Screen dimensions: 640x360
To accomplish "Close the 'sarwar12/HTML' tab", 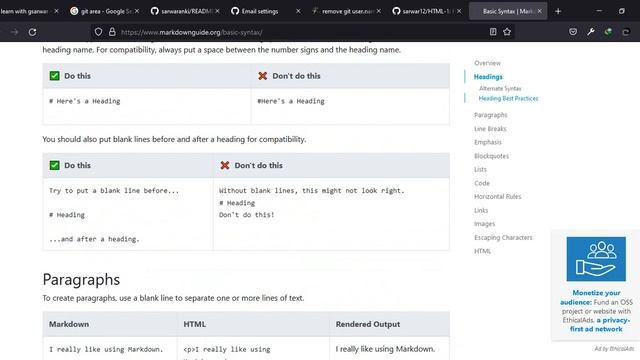I will [x=459, y=11].
